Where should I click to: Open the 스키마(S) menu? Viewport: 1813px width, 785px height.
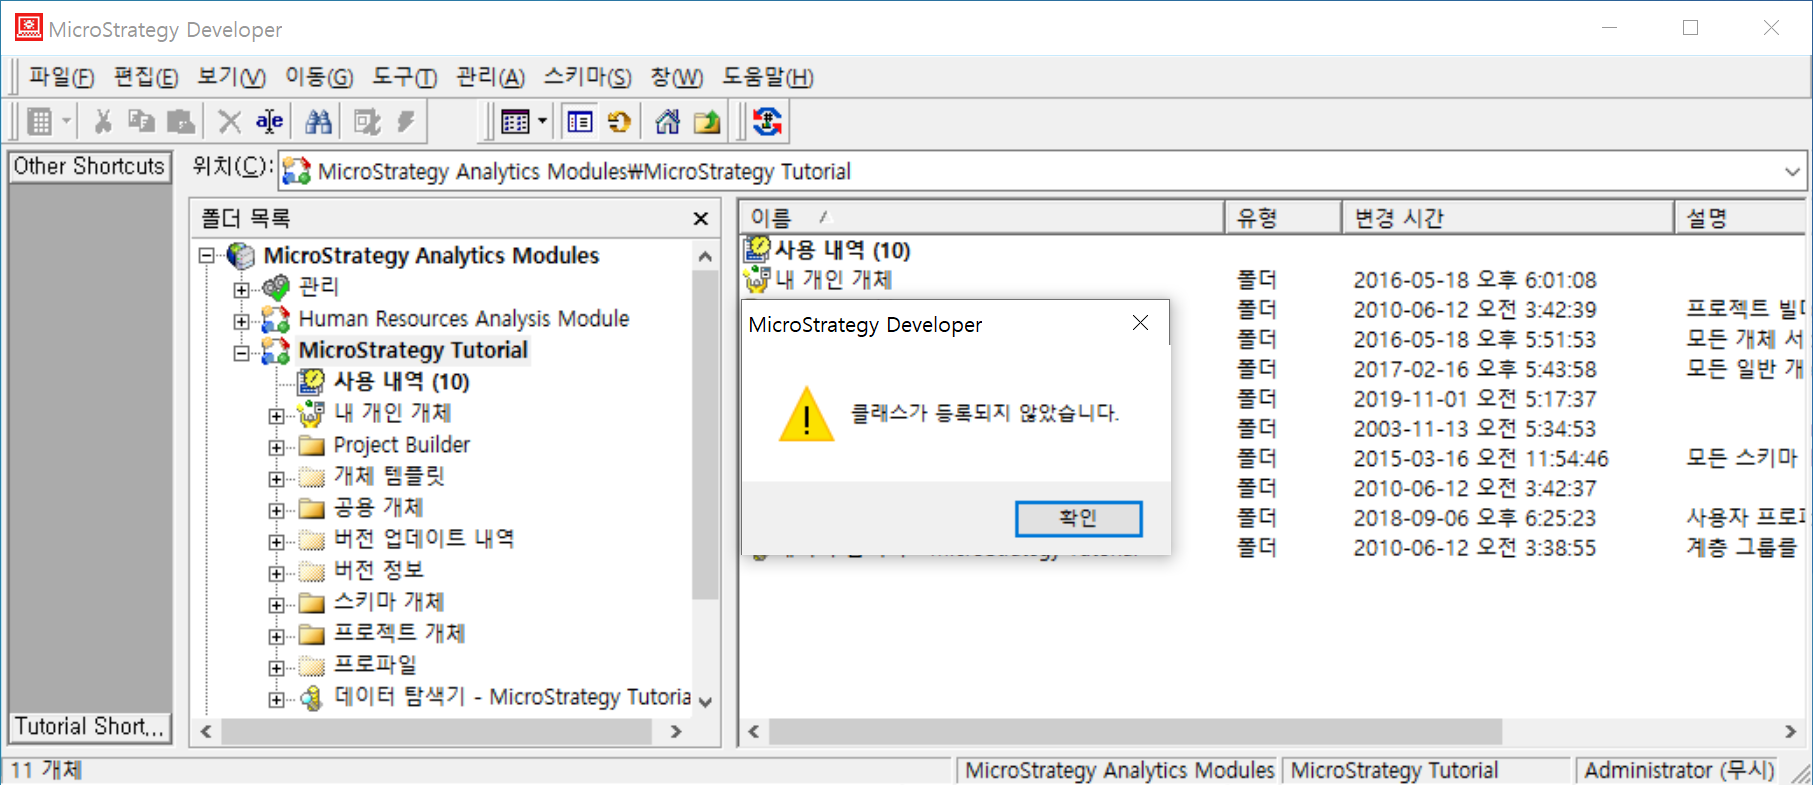pos(587,77)
